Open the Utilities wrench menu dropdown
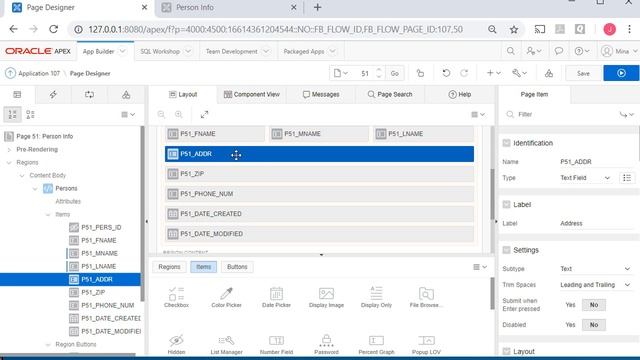The height and width of the screenshot is (360, 640). coord(520,73)
